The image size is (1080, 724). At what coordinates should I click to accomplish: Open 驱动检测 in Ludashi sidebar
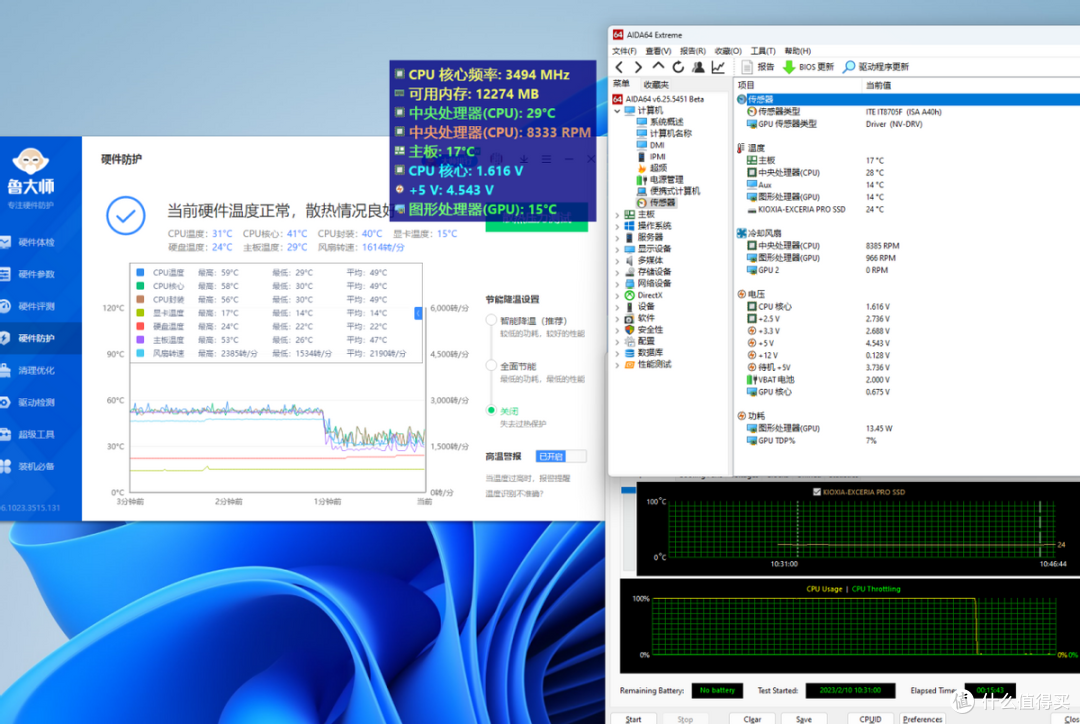click(36, 402)
